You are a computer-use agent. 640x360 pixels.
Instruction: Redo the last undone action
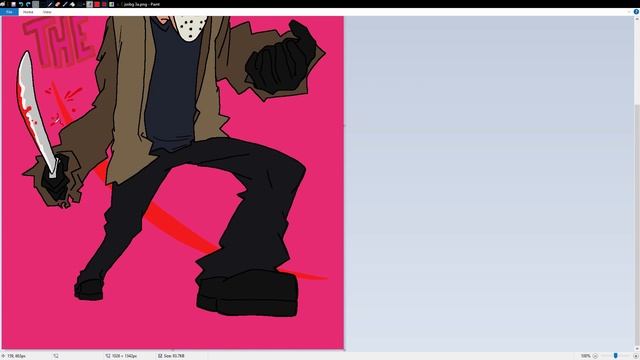[28, 4]
